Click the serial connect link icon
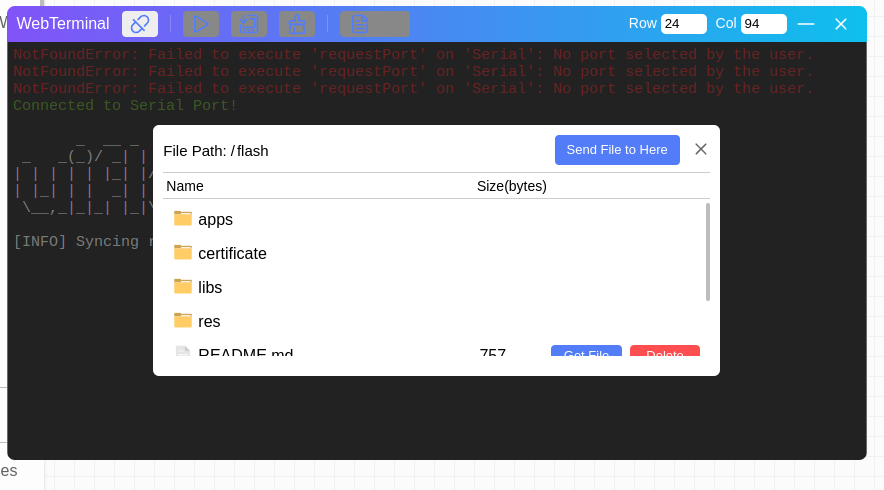 (x=140, y=24)
